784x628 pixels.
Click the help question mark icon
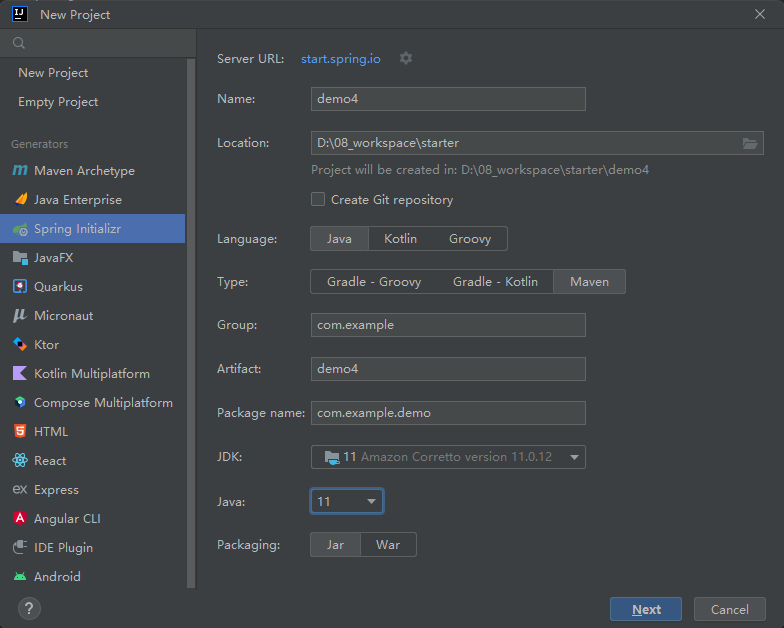[x=30, y=609]
